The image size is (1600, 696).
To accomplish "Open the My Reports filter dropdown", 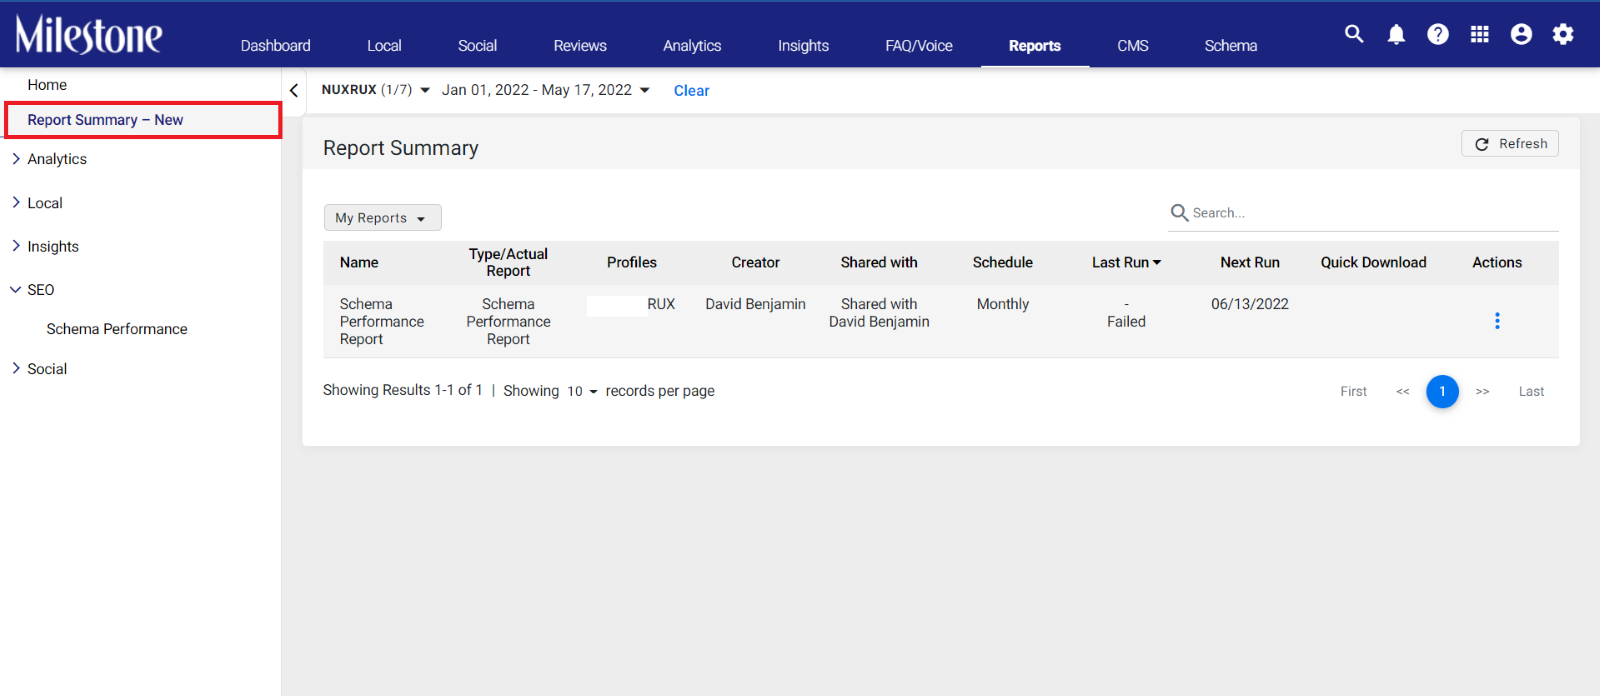I will pos(382,218).
